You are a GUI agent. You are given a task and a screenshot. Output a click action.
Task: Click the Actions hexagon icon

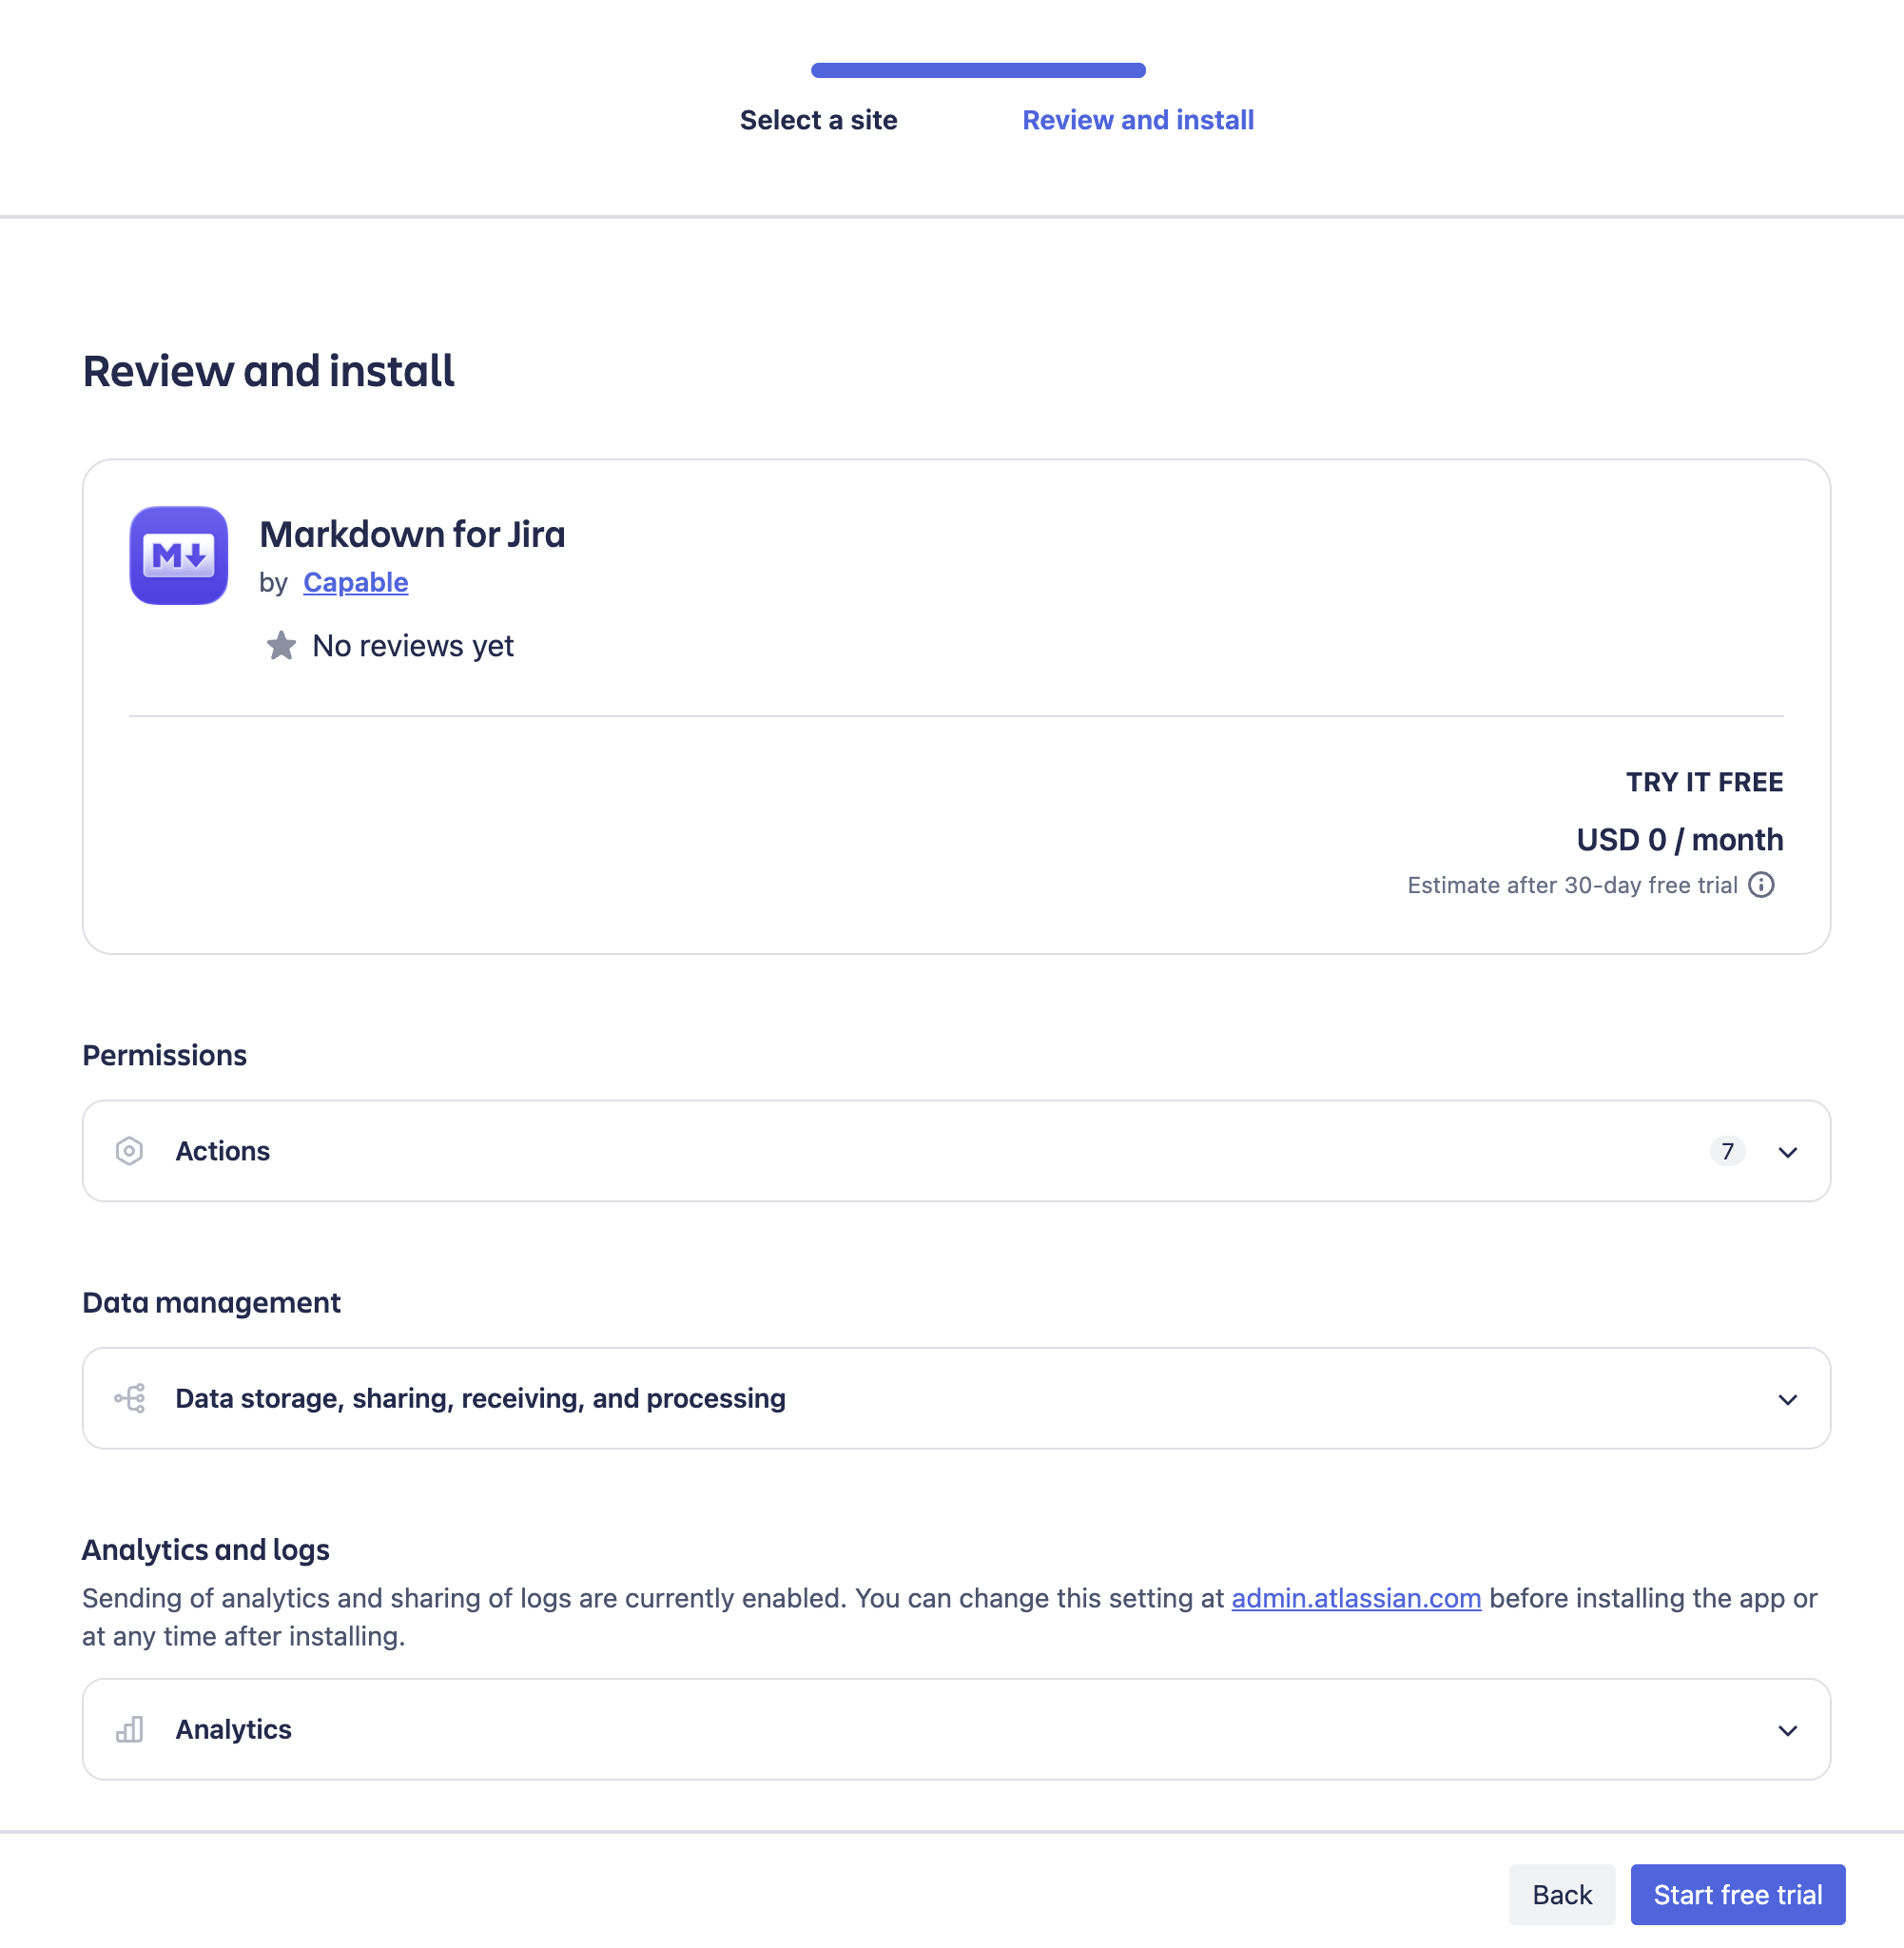pyautogui.click(x=129, y=1151)
